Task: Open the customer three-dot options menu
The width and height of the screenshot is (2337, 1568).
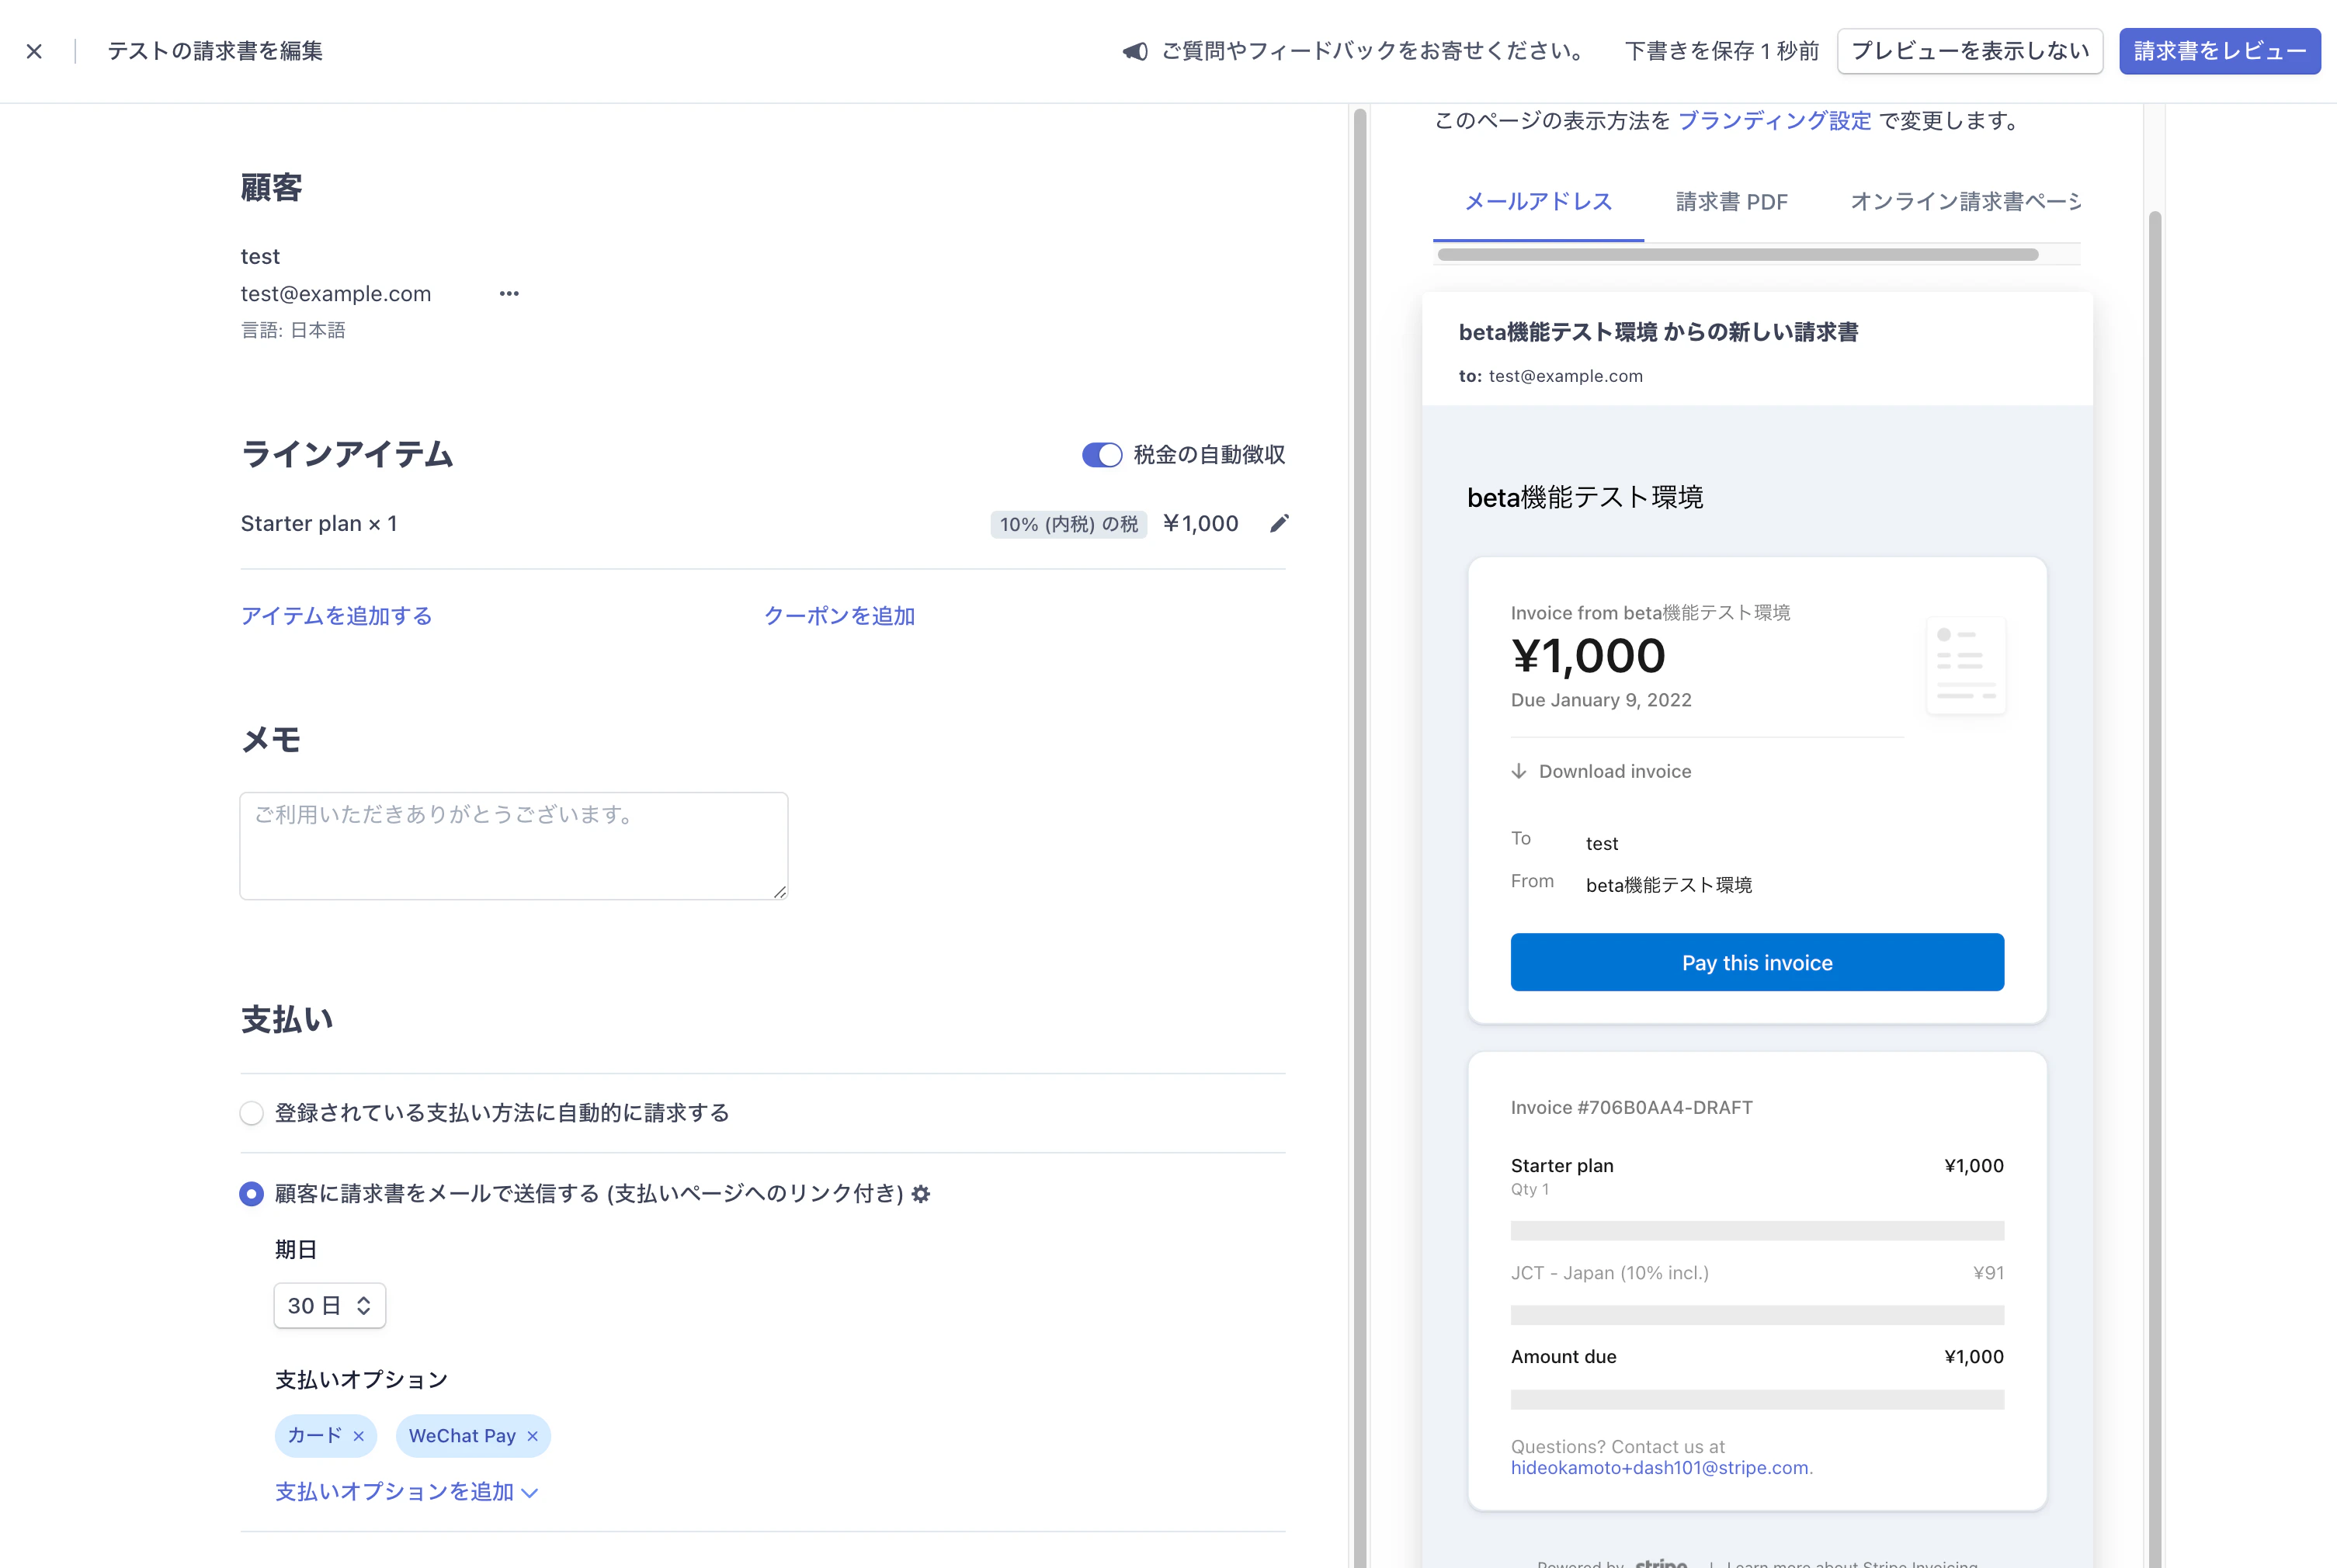Action: (x=509, y=294)
